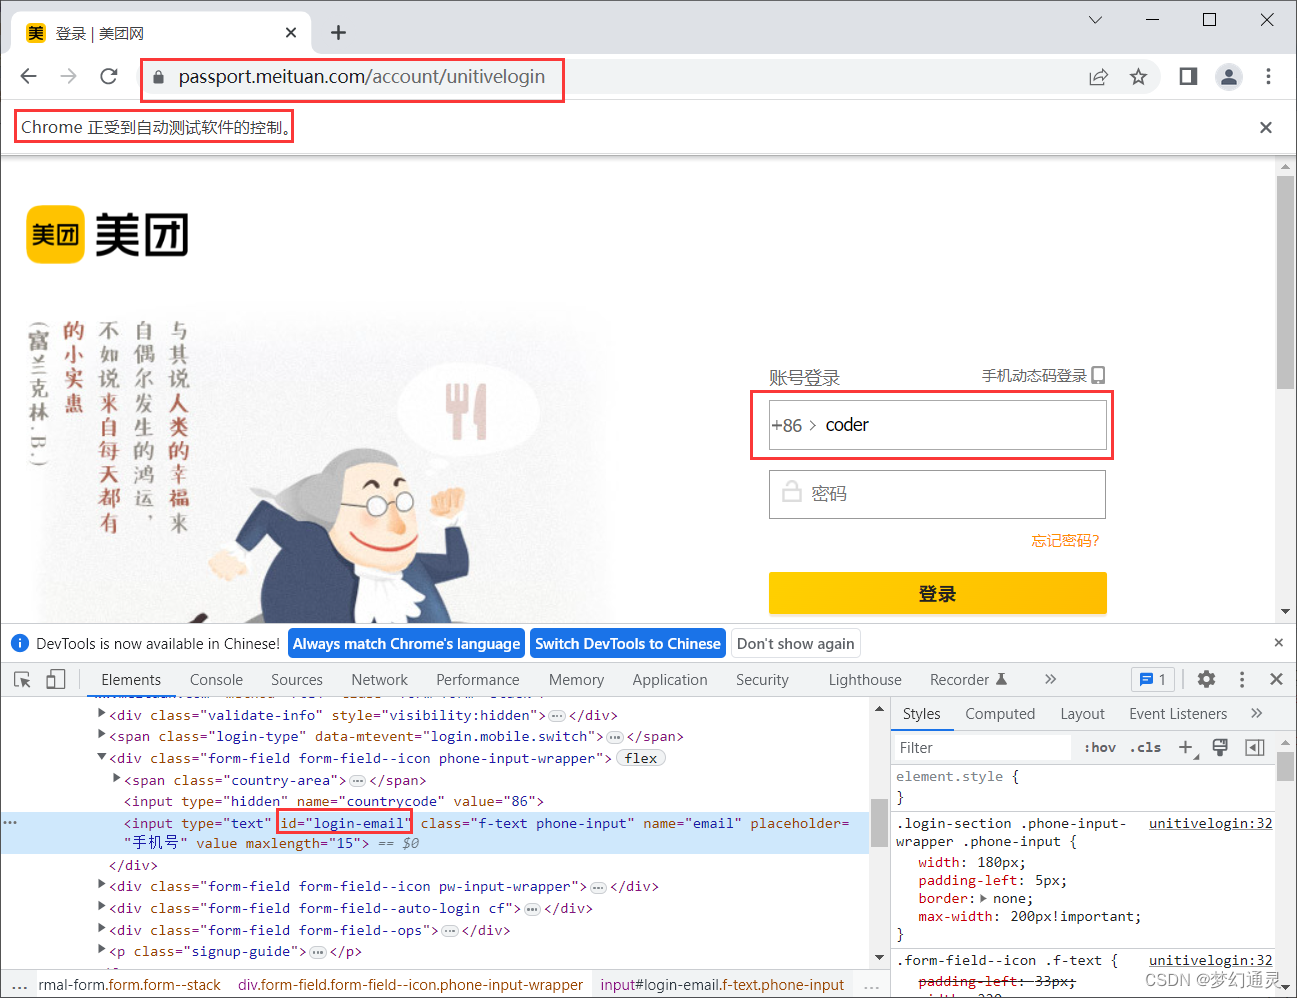Reload the Meituan login page

[x=109, y=76]
